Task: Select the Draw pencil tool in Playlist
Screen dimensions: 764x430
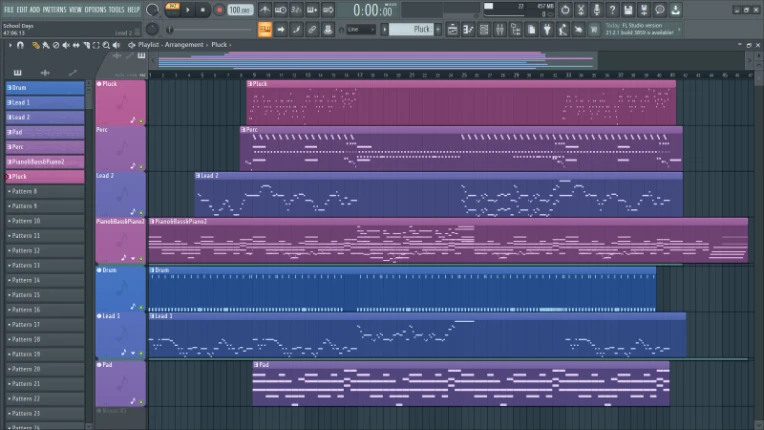Action: tap(36, 45)
